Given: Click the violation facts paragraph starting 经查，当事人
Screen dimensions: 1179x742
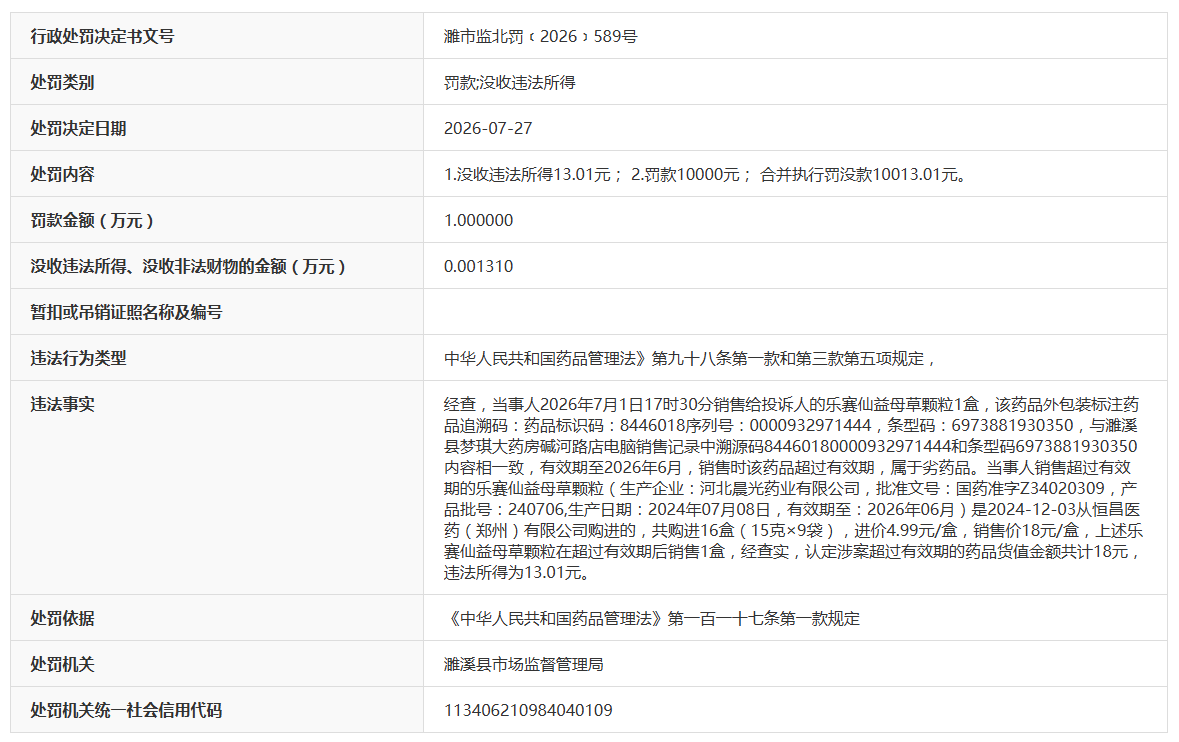Looking at the screenshot, I should coord(793,488).
